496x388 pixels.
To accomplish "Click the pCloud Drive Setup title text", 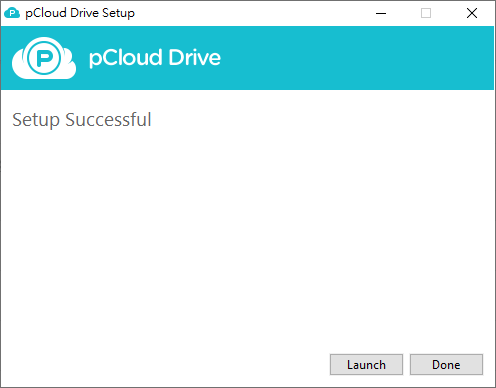I will [80, 13].
